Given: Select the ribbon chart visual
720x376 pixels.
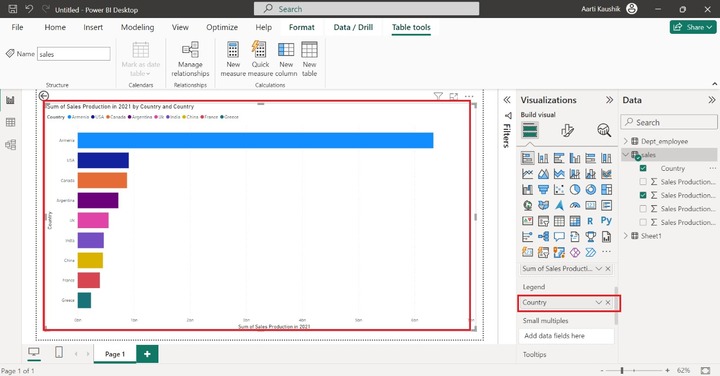Looking at the screenshot, I should coord(606,174).
